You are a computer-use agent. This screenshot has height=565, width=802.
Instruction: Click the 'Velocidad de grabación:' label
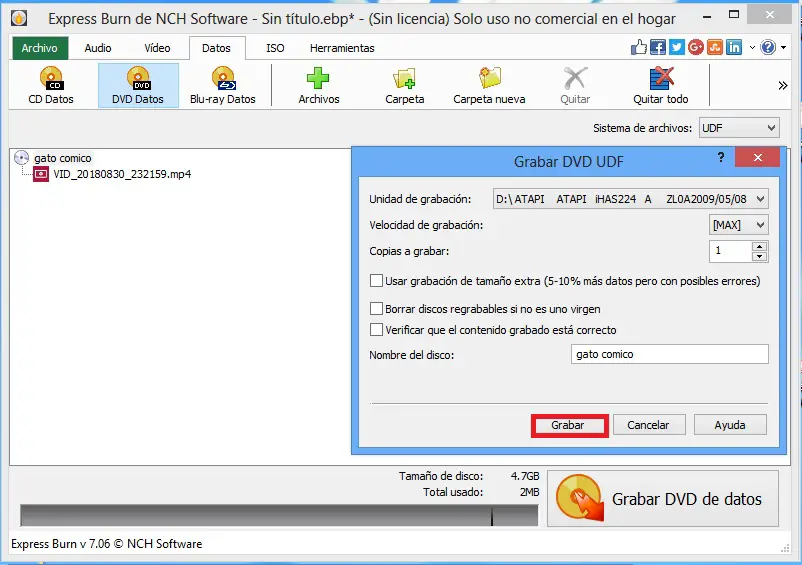[x=426, y=225]
